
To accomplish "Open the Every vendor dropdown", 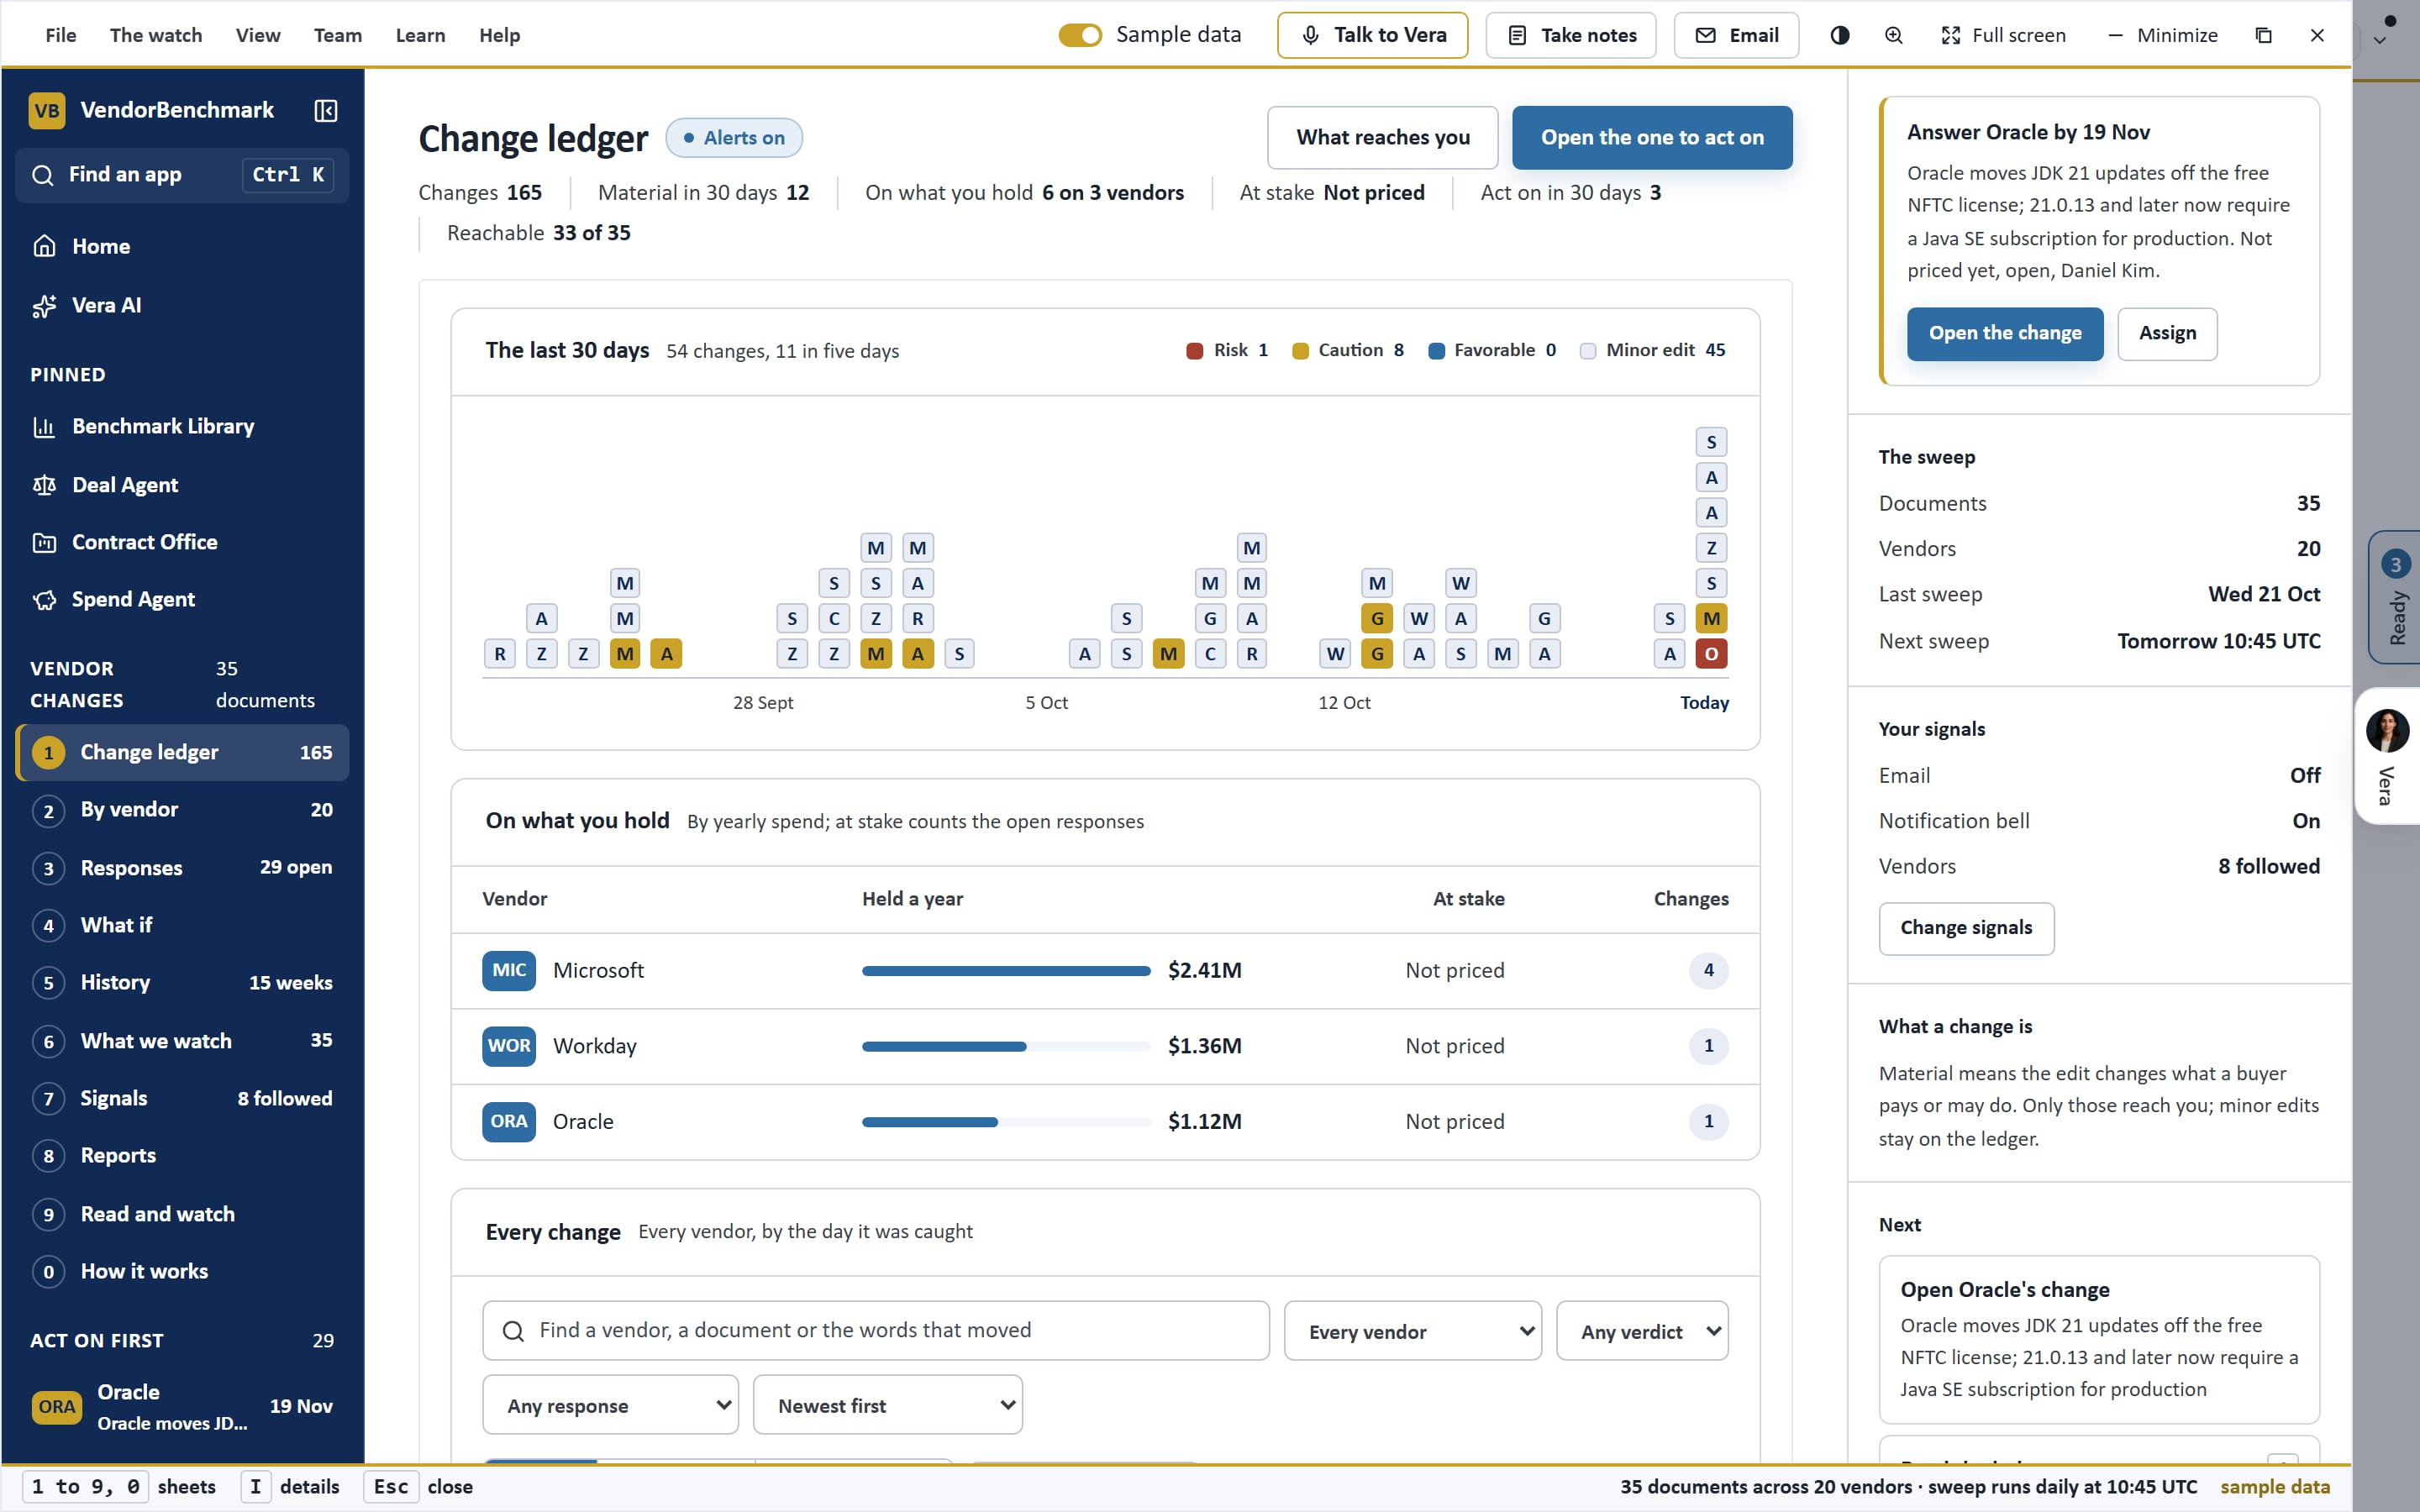I will (1412, 1331).
